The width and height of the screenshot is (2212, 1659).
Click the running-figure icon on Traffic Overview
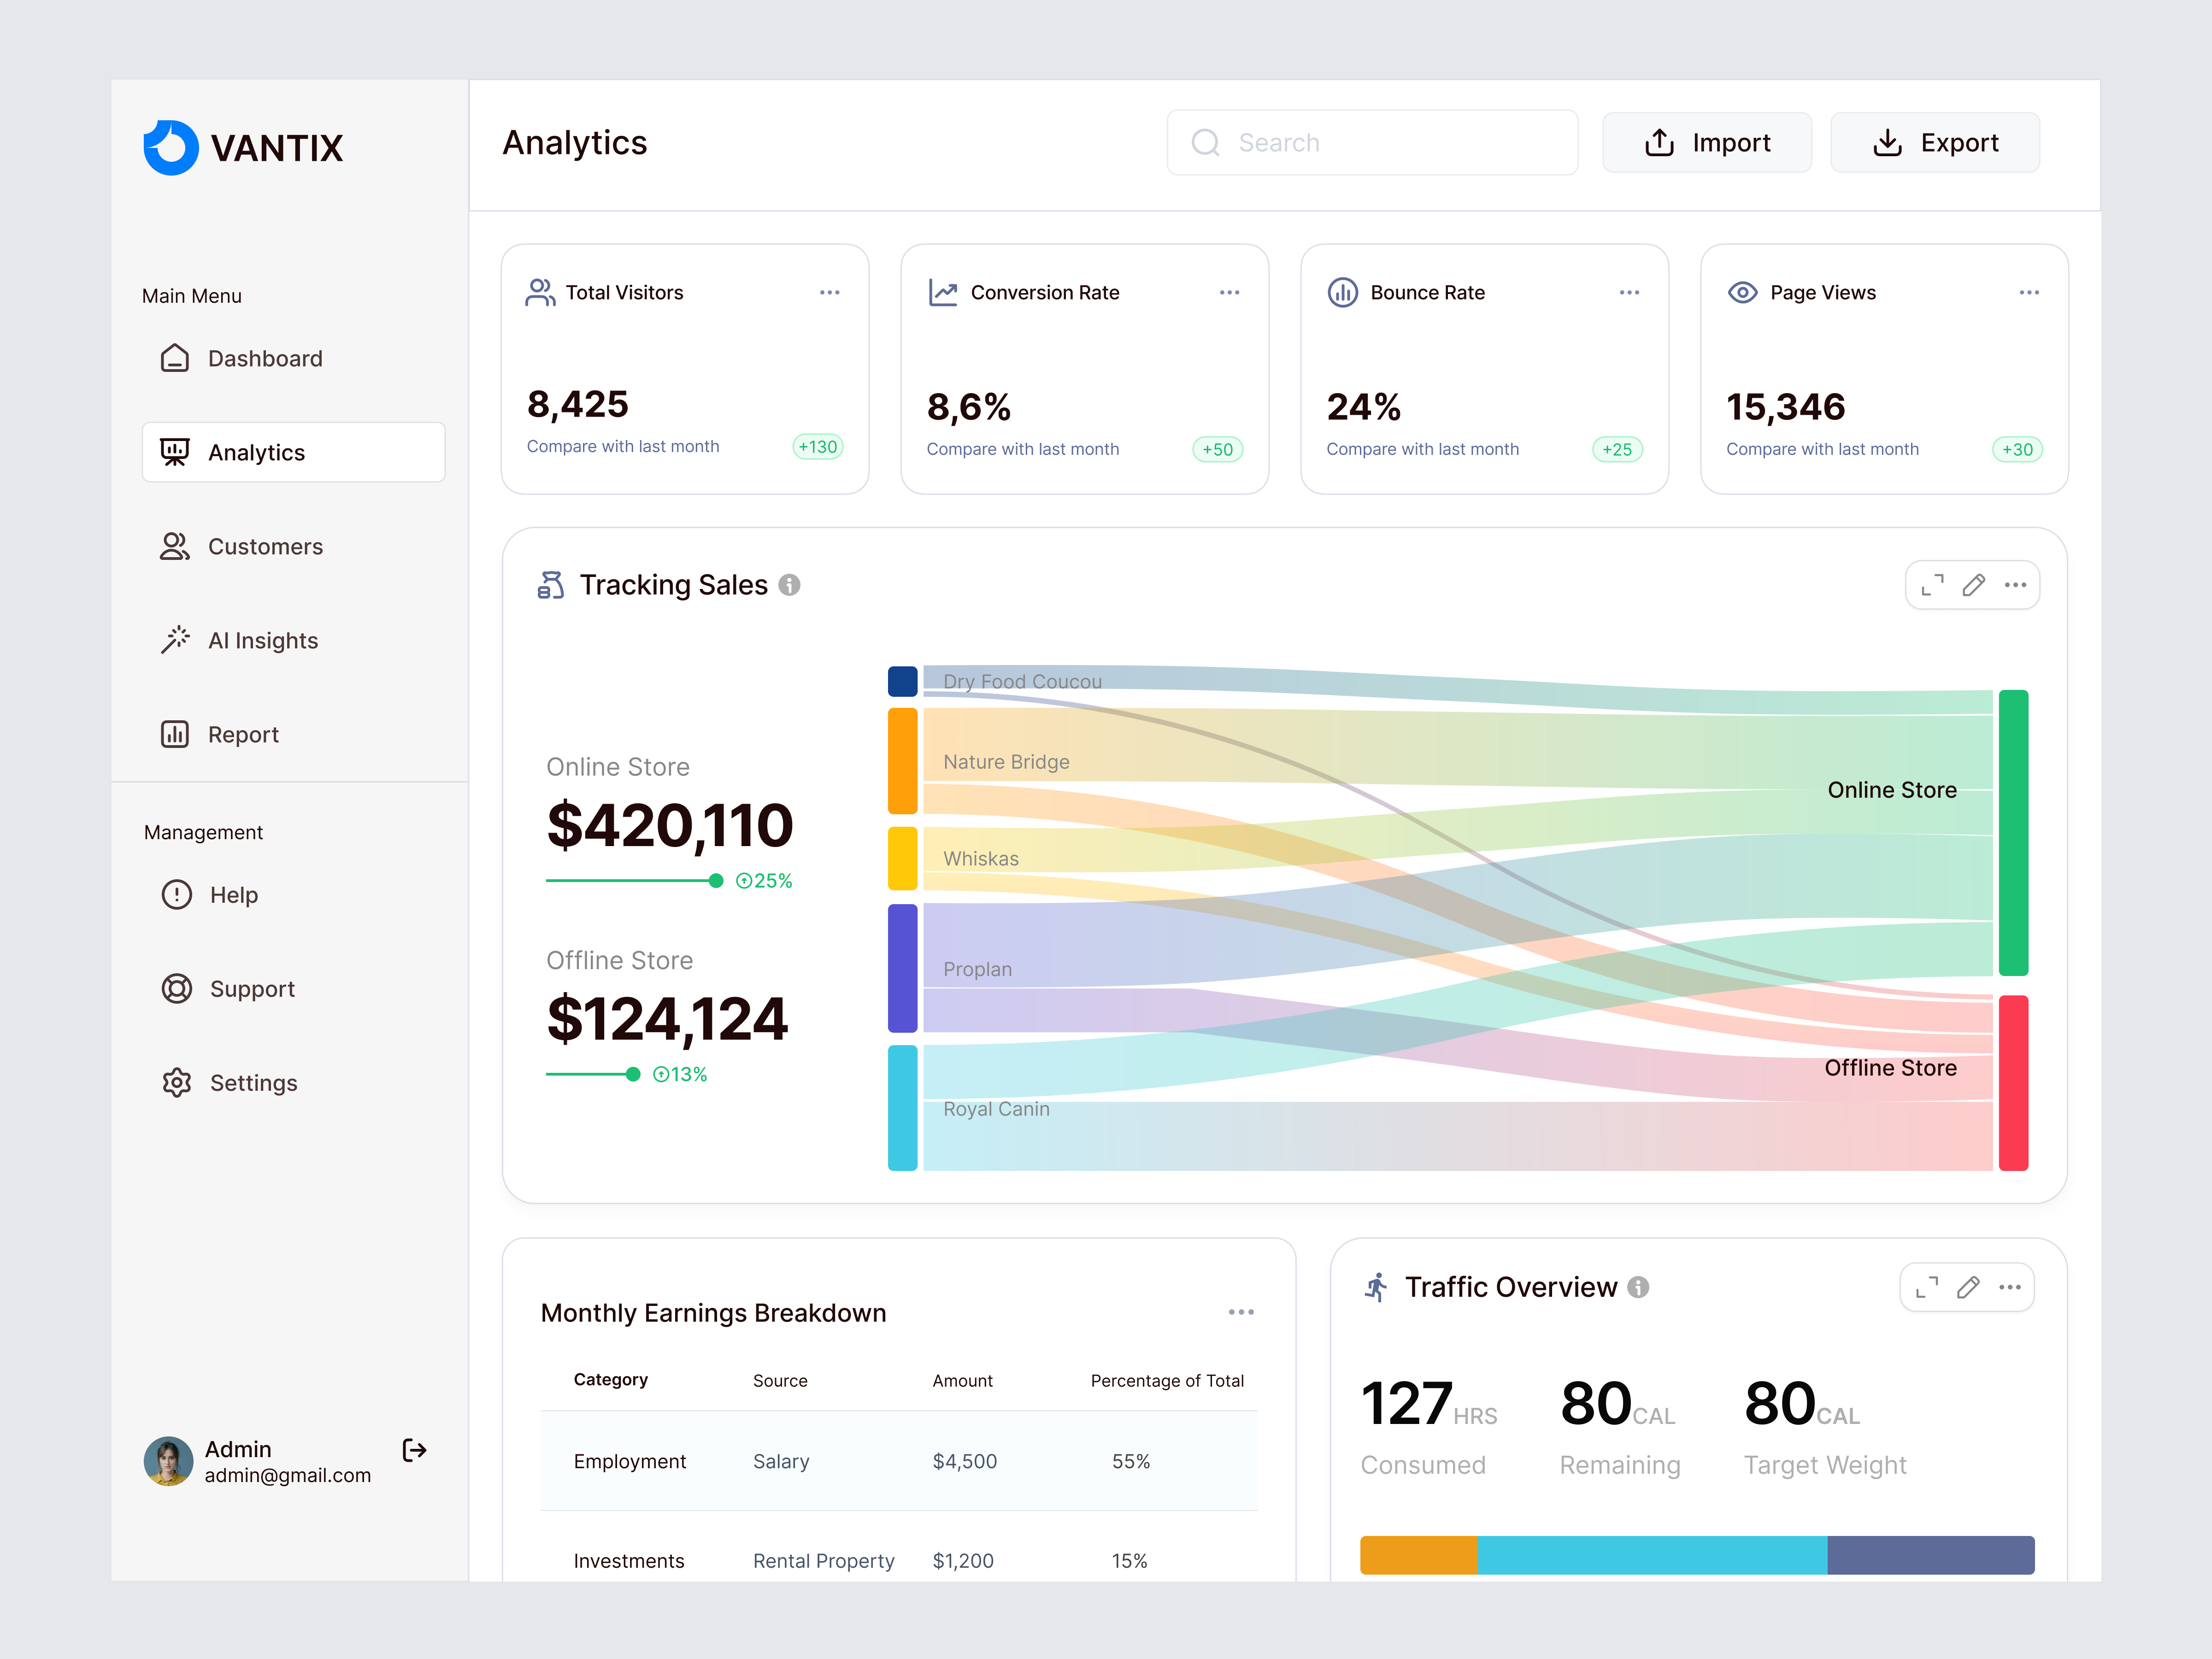pyautogui.click(x=1377, y=1287)
